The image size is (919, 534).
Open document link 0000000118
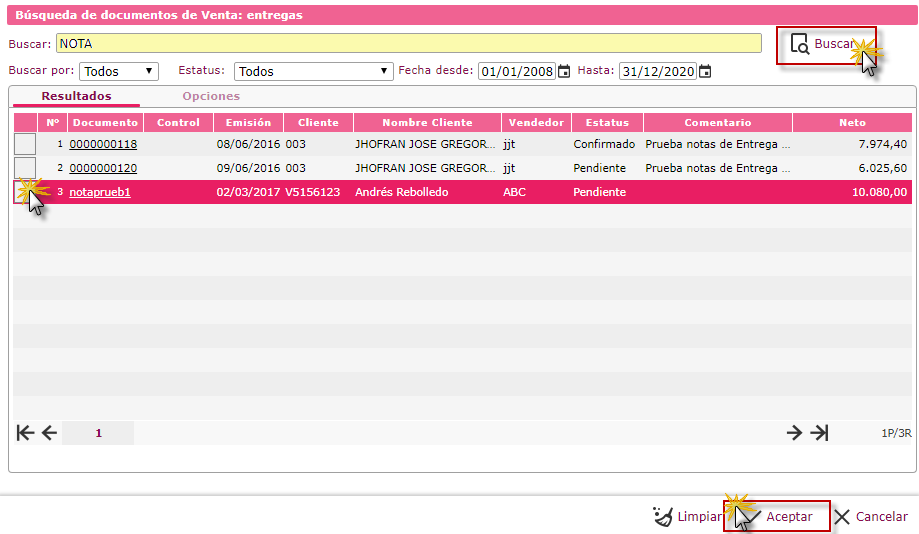[x=103, y=144]
